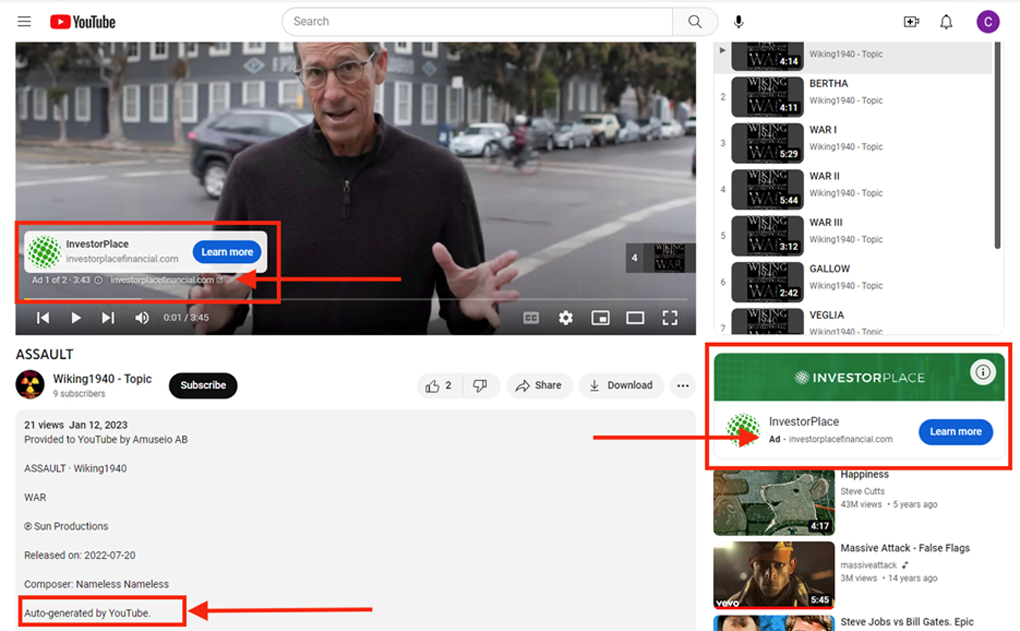Open video player settings gear
This screenshot has height=631, width=1020.
(566, 318)
